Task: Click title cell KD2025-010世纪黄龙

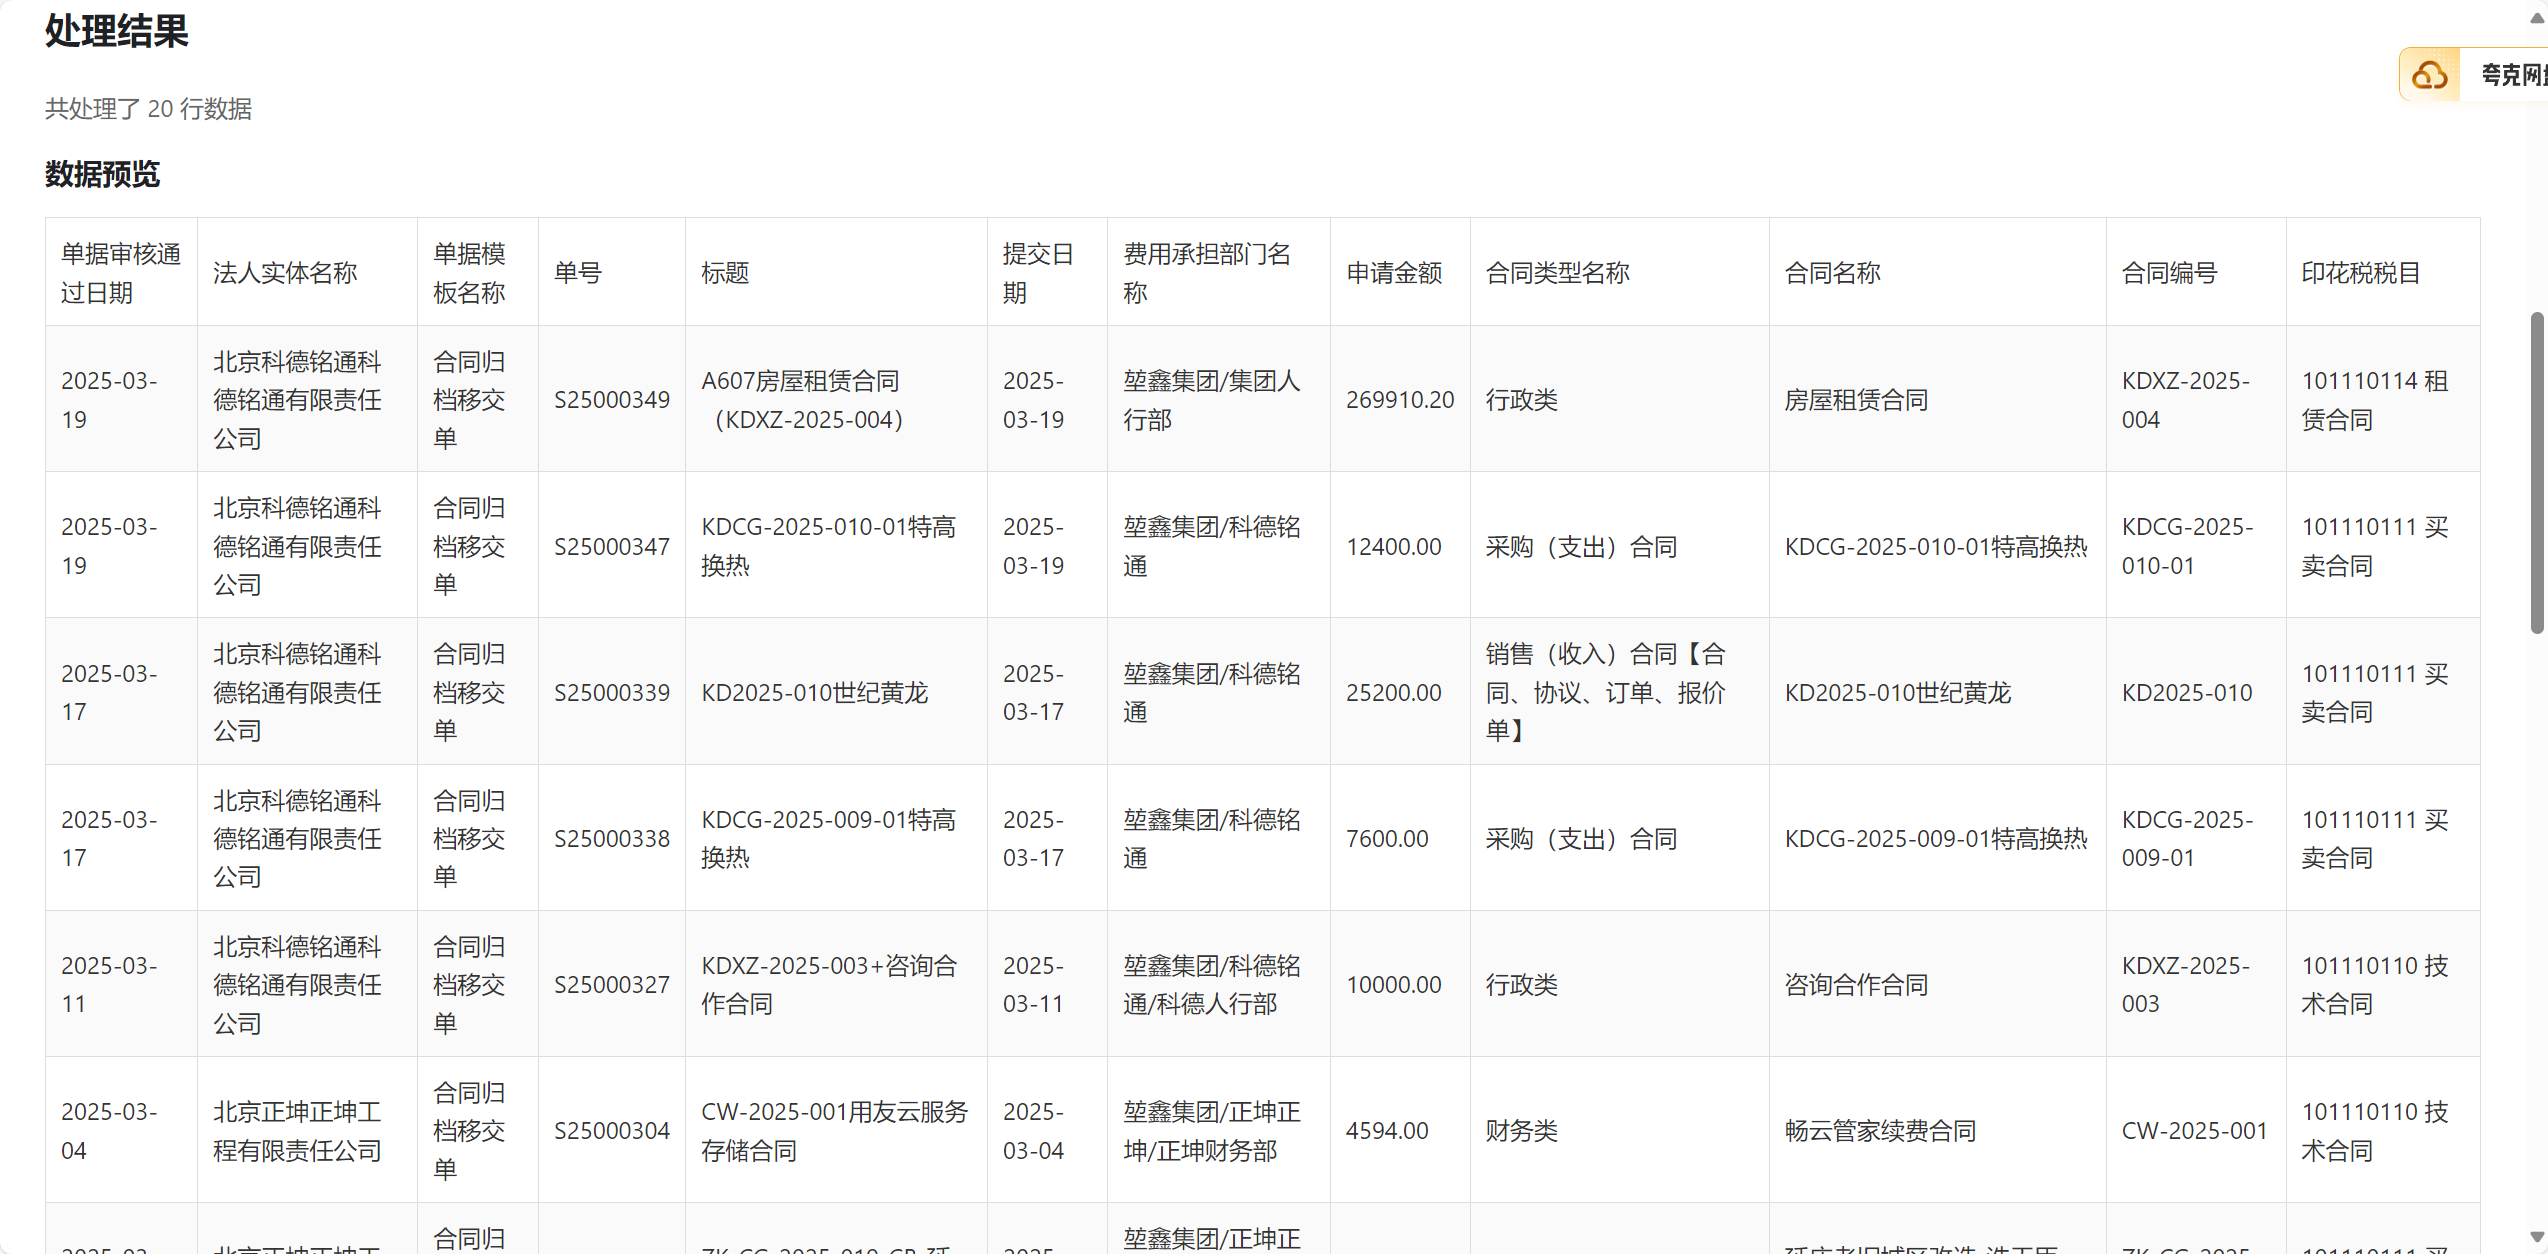Action: tap(814, 693)
